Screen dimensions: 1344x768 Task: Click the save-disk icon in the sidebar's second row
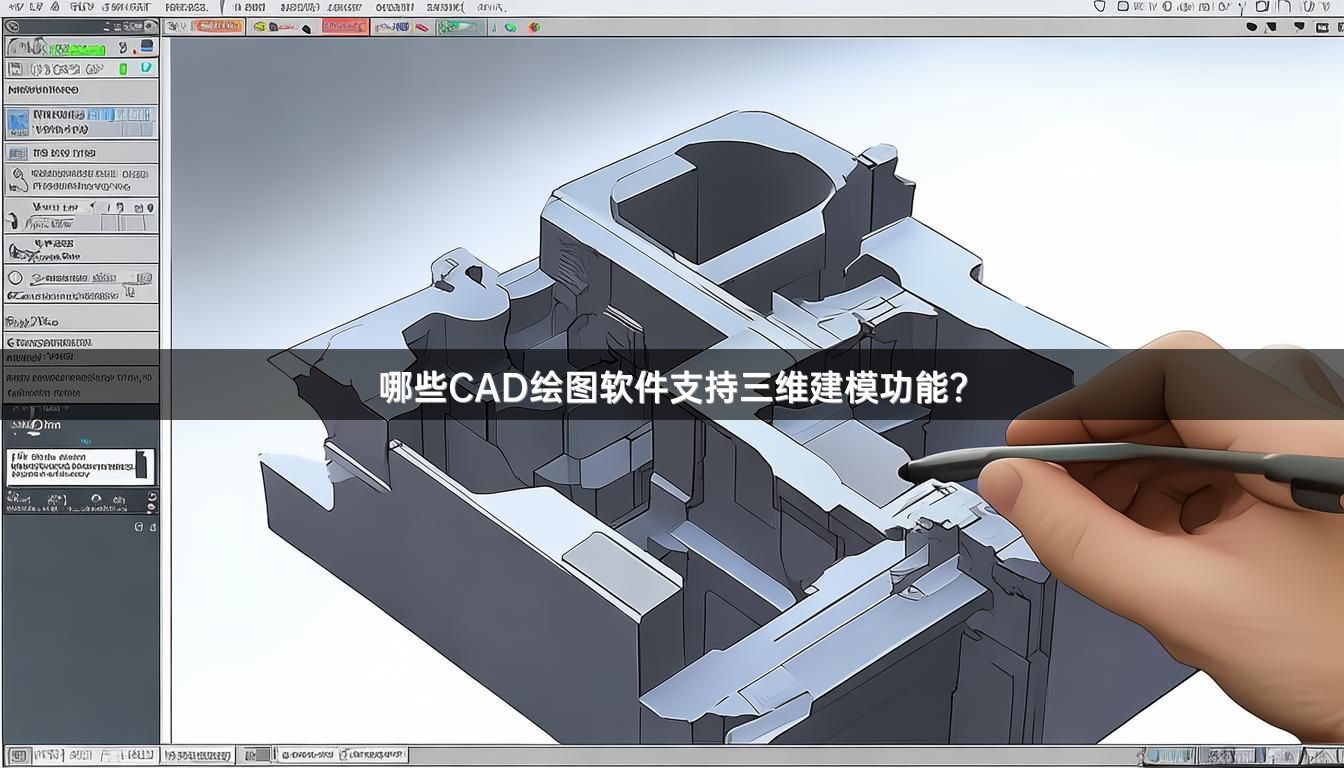pos(15,69)
